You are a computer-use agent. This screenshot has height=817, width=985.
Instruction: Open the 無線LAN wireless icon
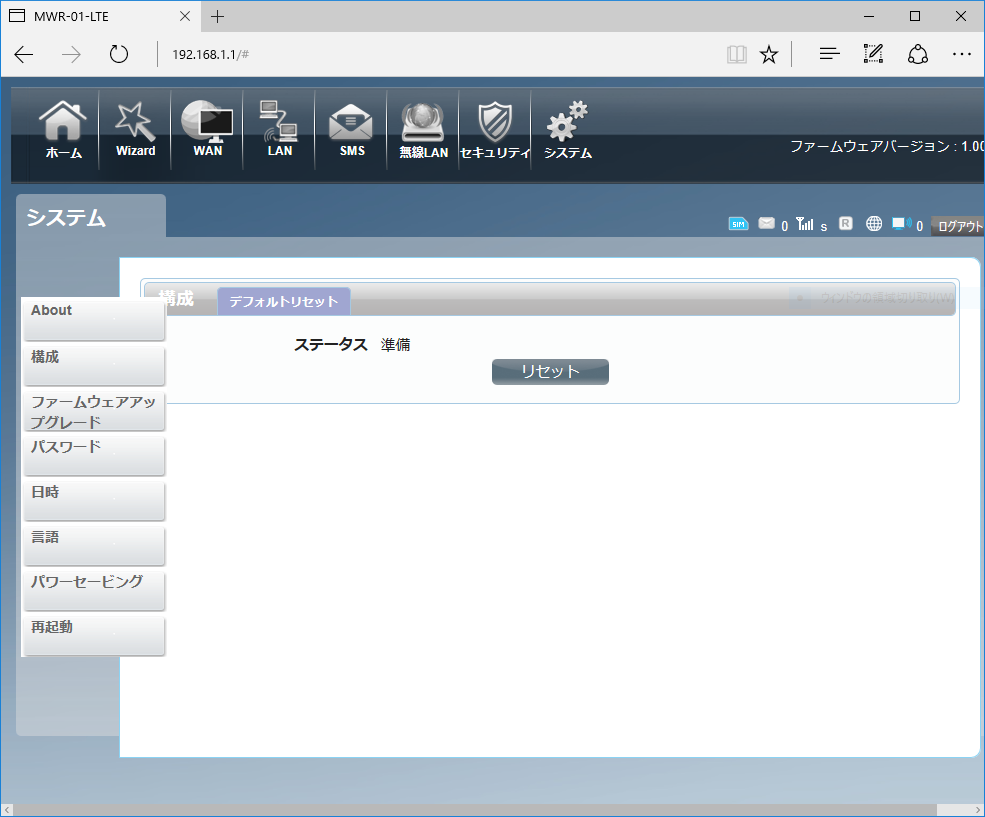[423, 130]
